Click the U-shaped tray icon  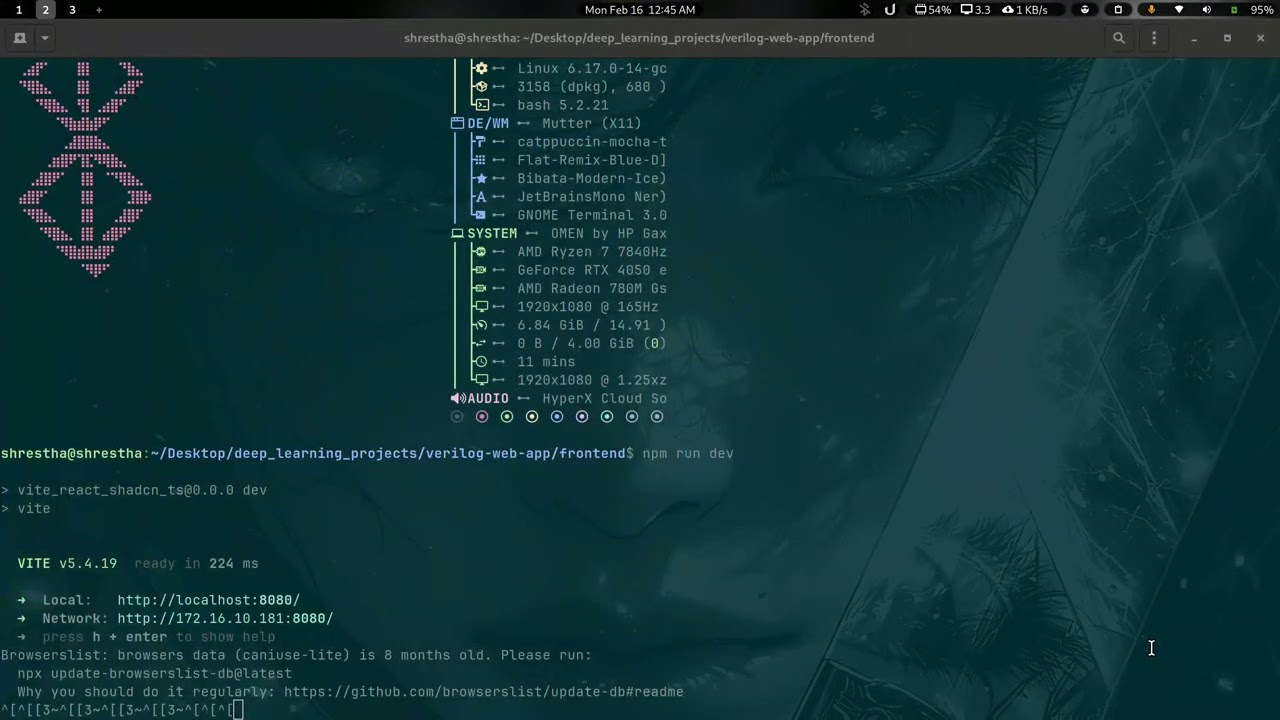pos(890,10)
